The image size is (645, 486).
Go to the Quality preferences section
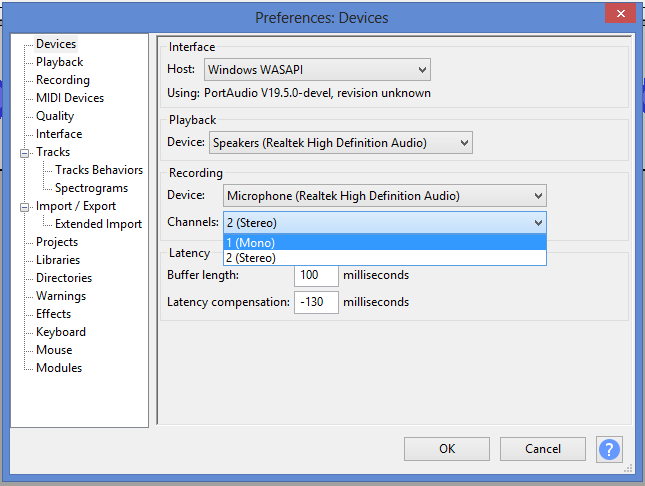[x=55, y=116]
